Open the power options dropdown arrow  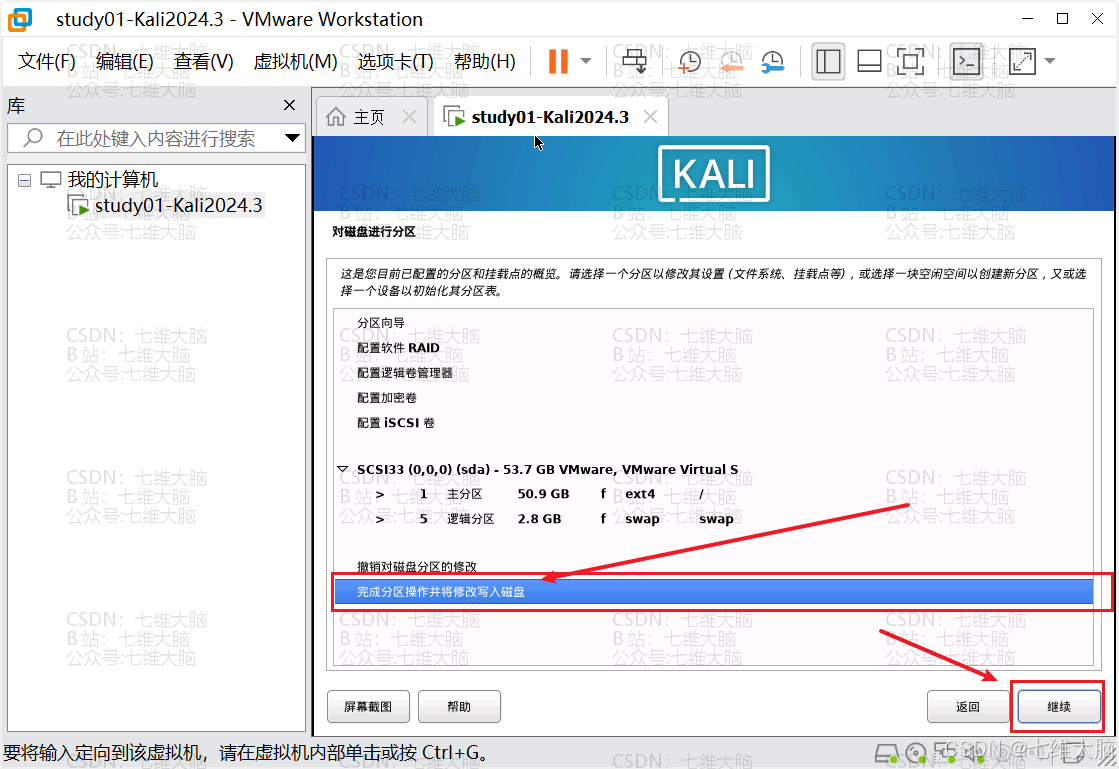586,61
